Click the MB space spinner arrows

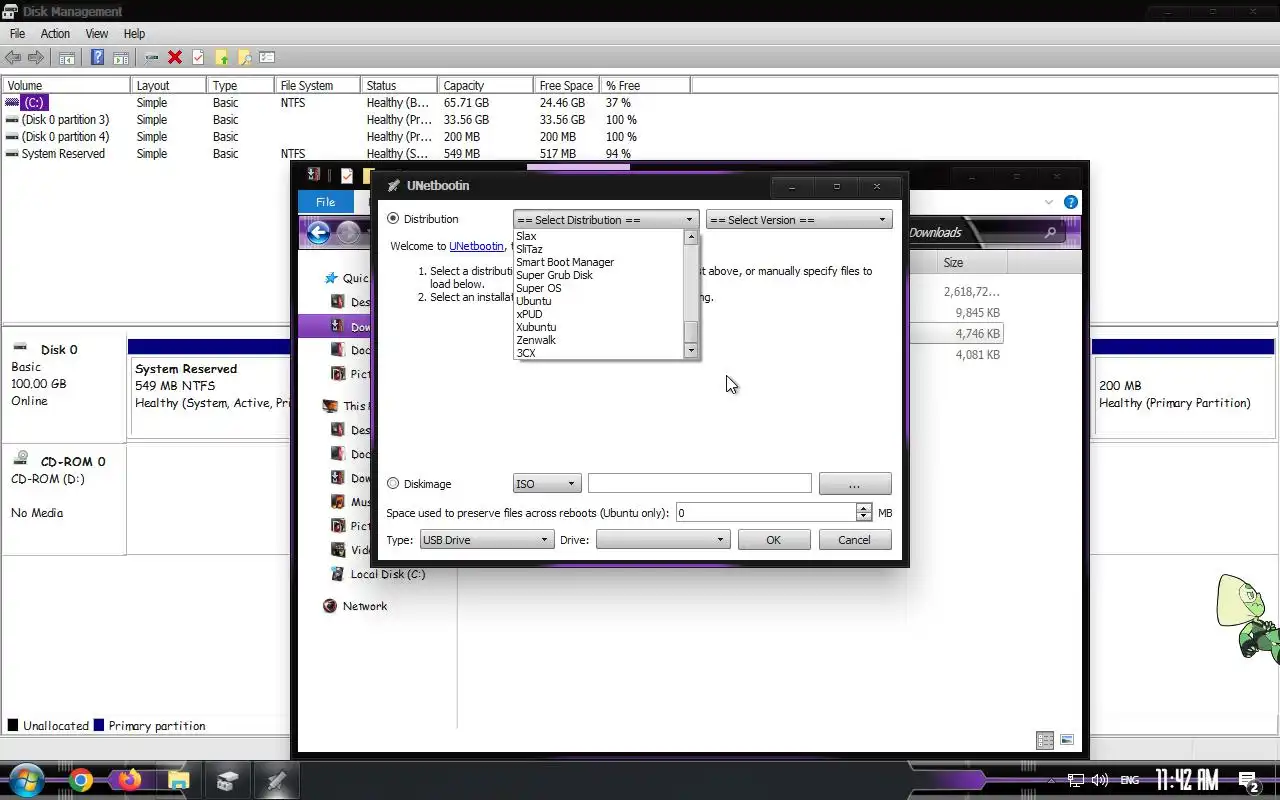[864, 513]
